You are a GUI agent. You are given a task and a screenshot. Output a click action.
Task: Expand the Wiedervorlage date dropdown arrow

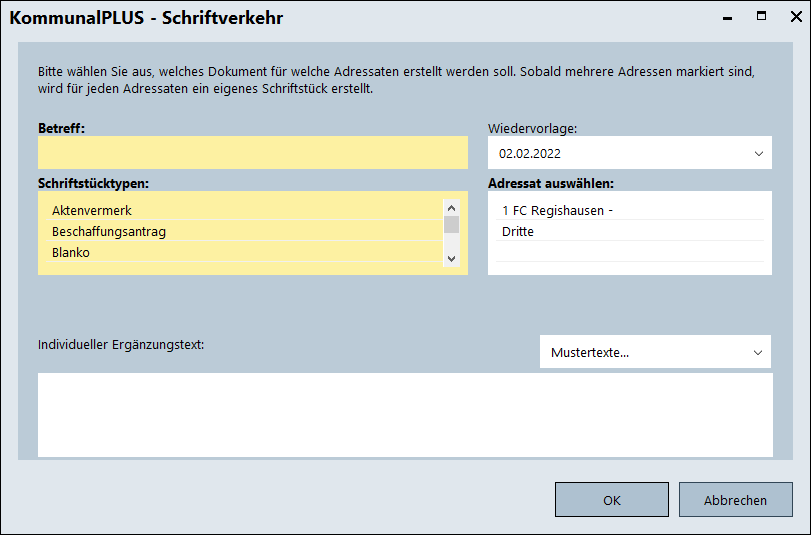(x=757, y=153)
